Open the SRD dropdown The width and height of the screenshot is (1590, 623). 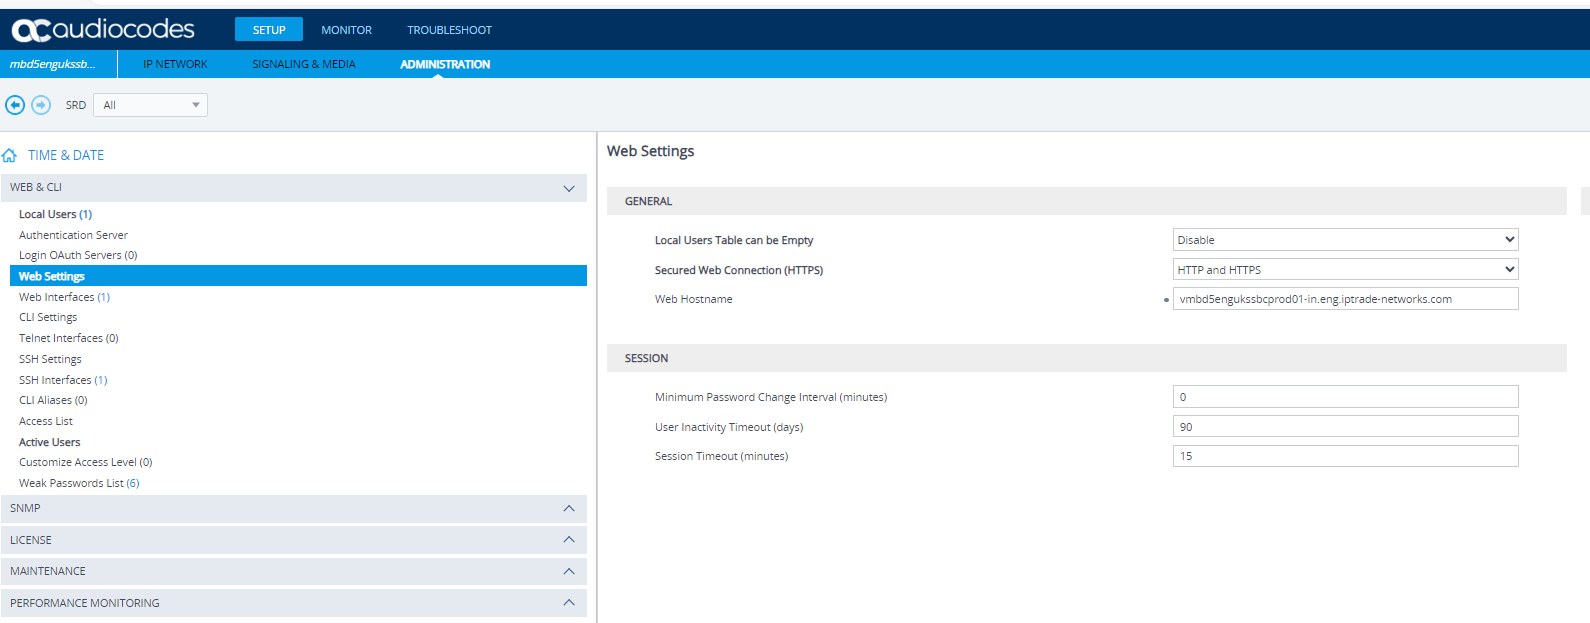pyautogui.click(x=150, y=105)
